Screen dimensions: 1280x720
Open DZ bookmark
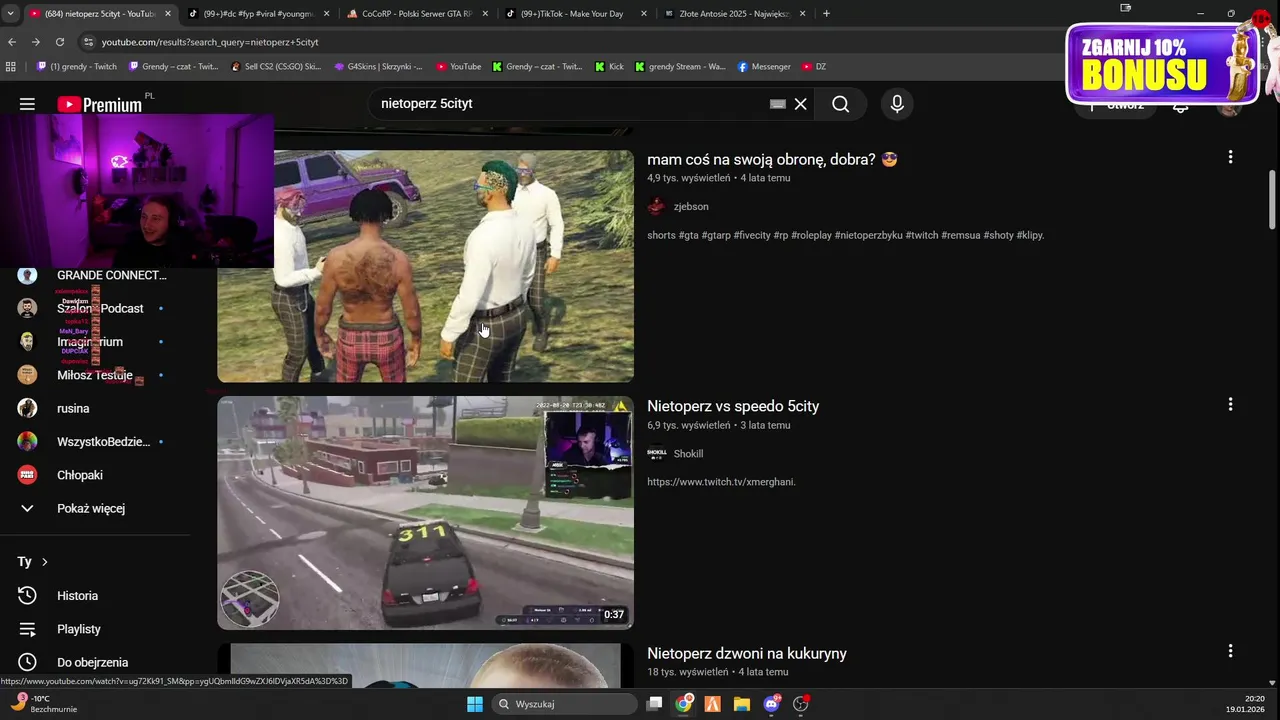(814, 67)
